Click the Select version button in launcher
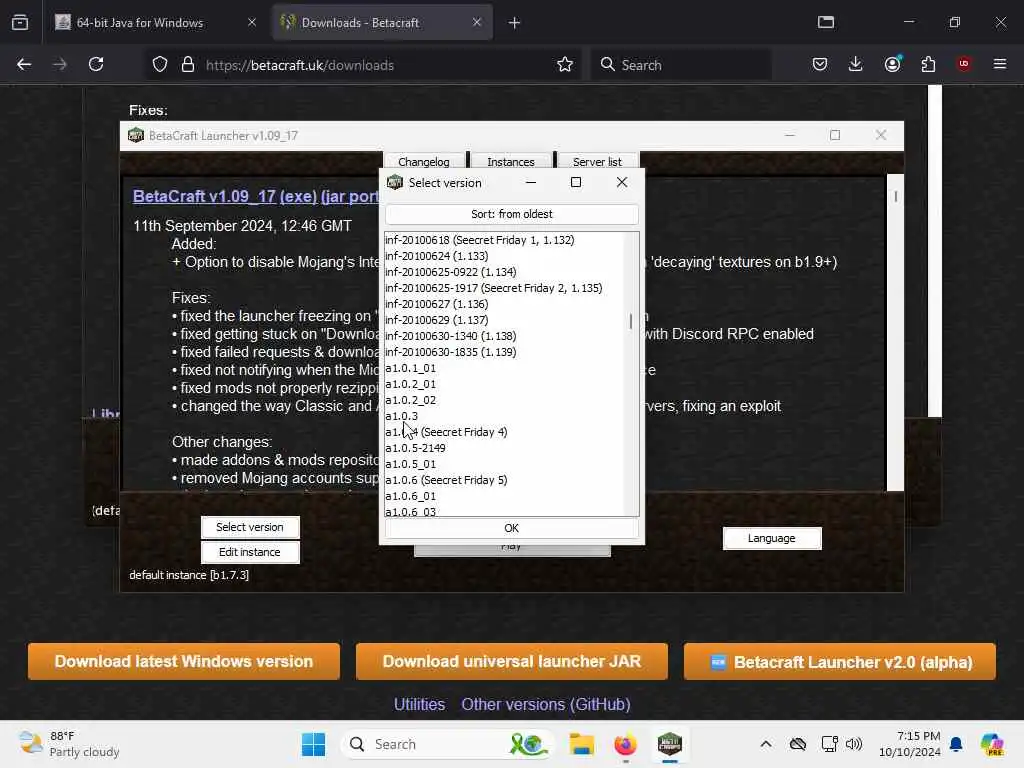 250,527
